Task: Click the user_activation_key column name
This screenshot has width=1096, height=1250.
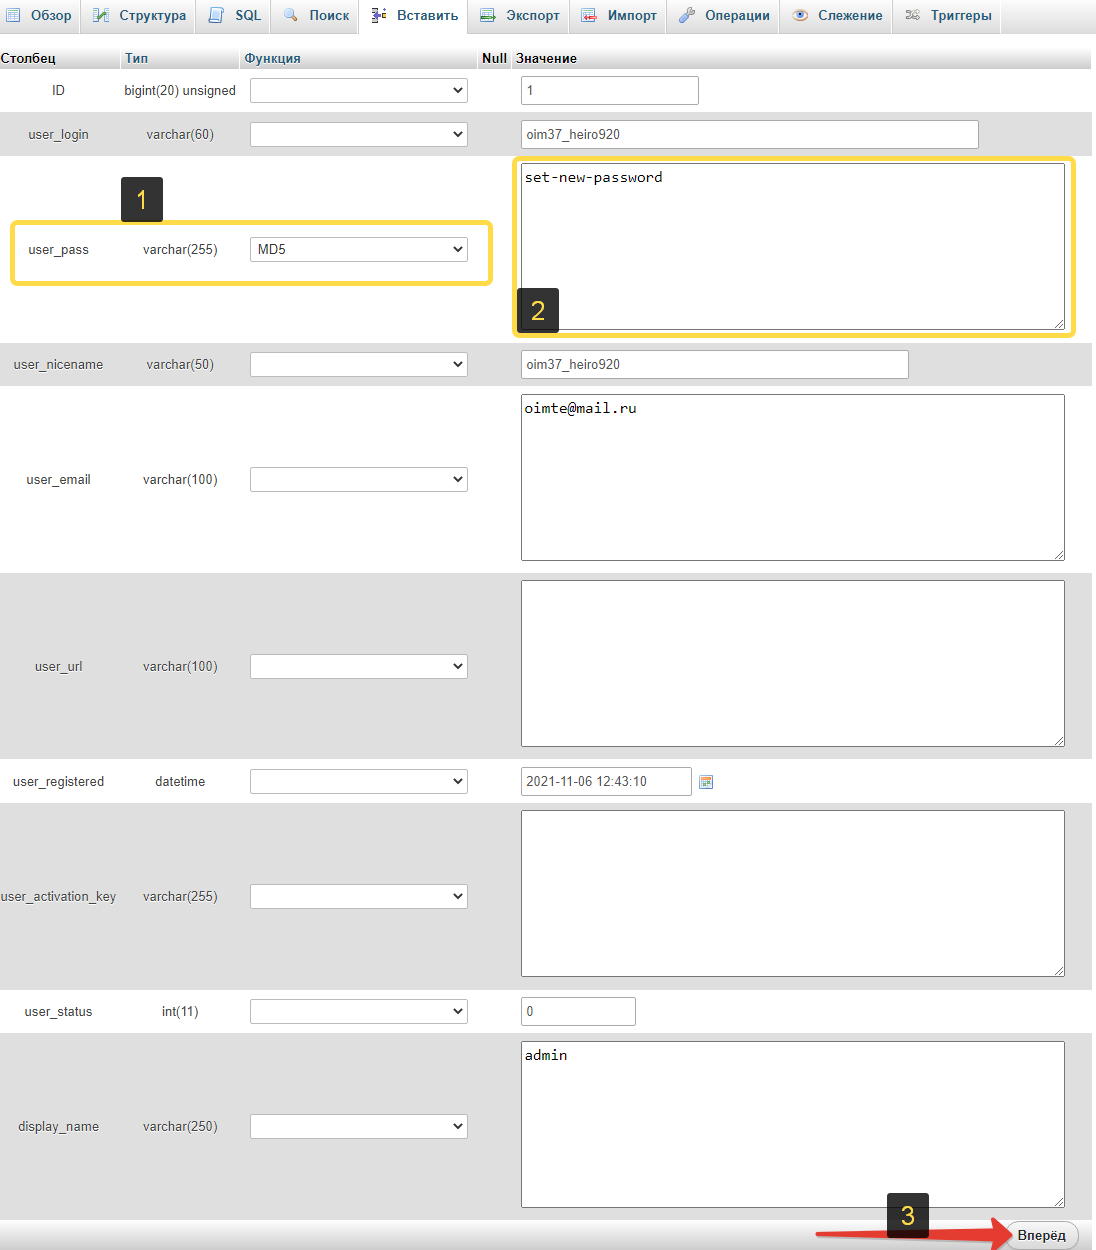Action: point(58,897)
